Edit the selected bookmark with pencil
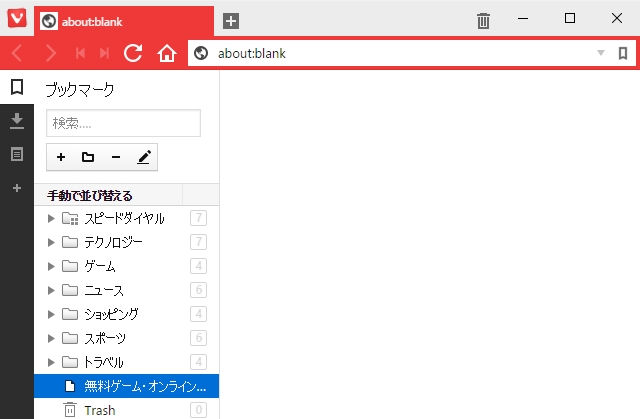 click(144, 157)
